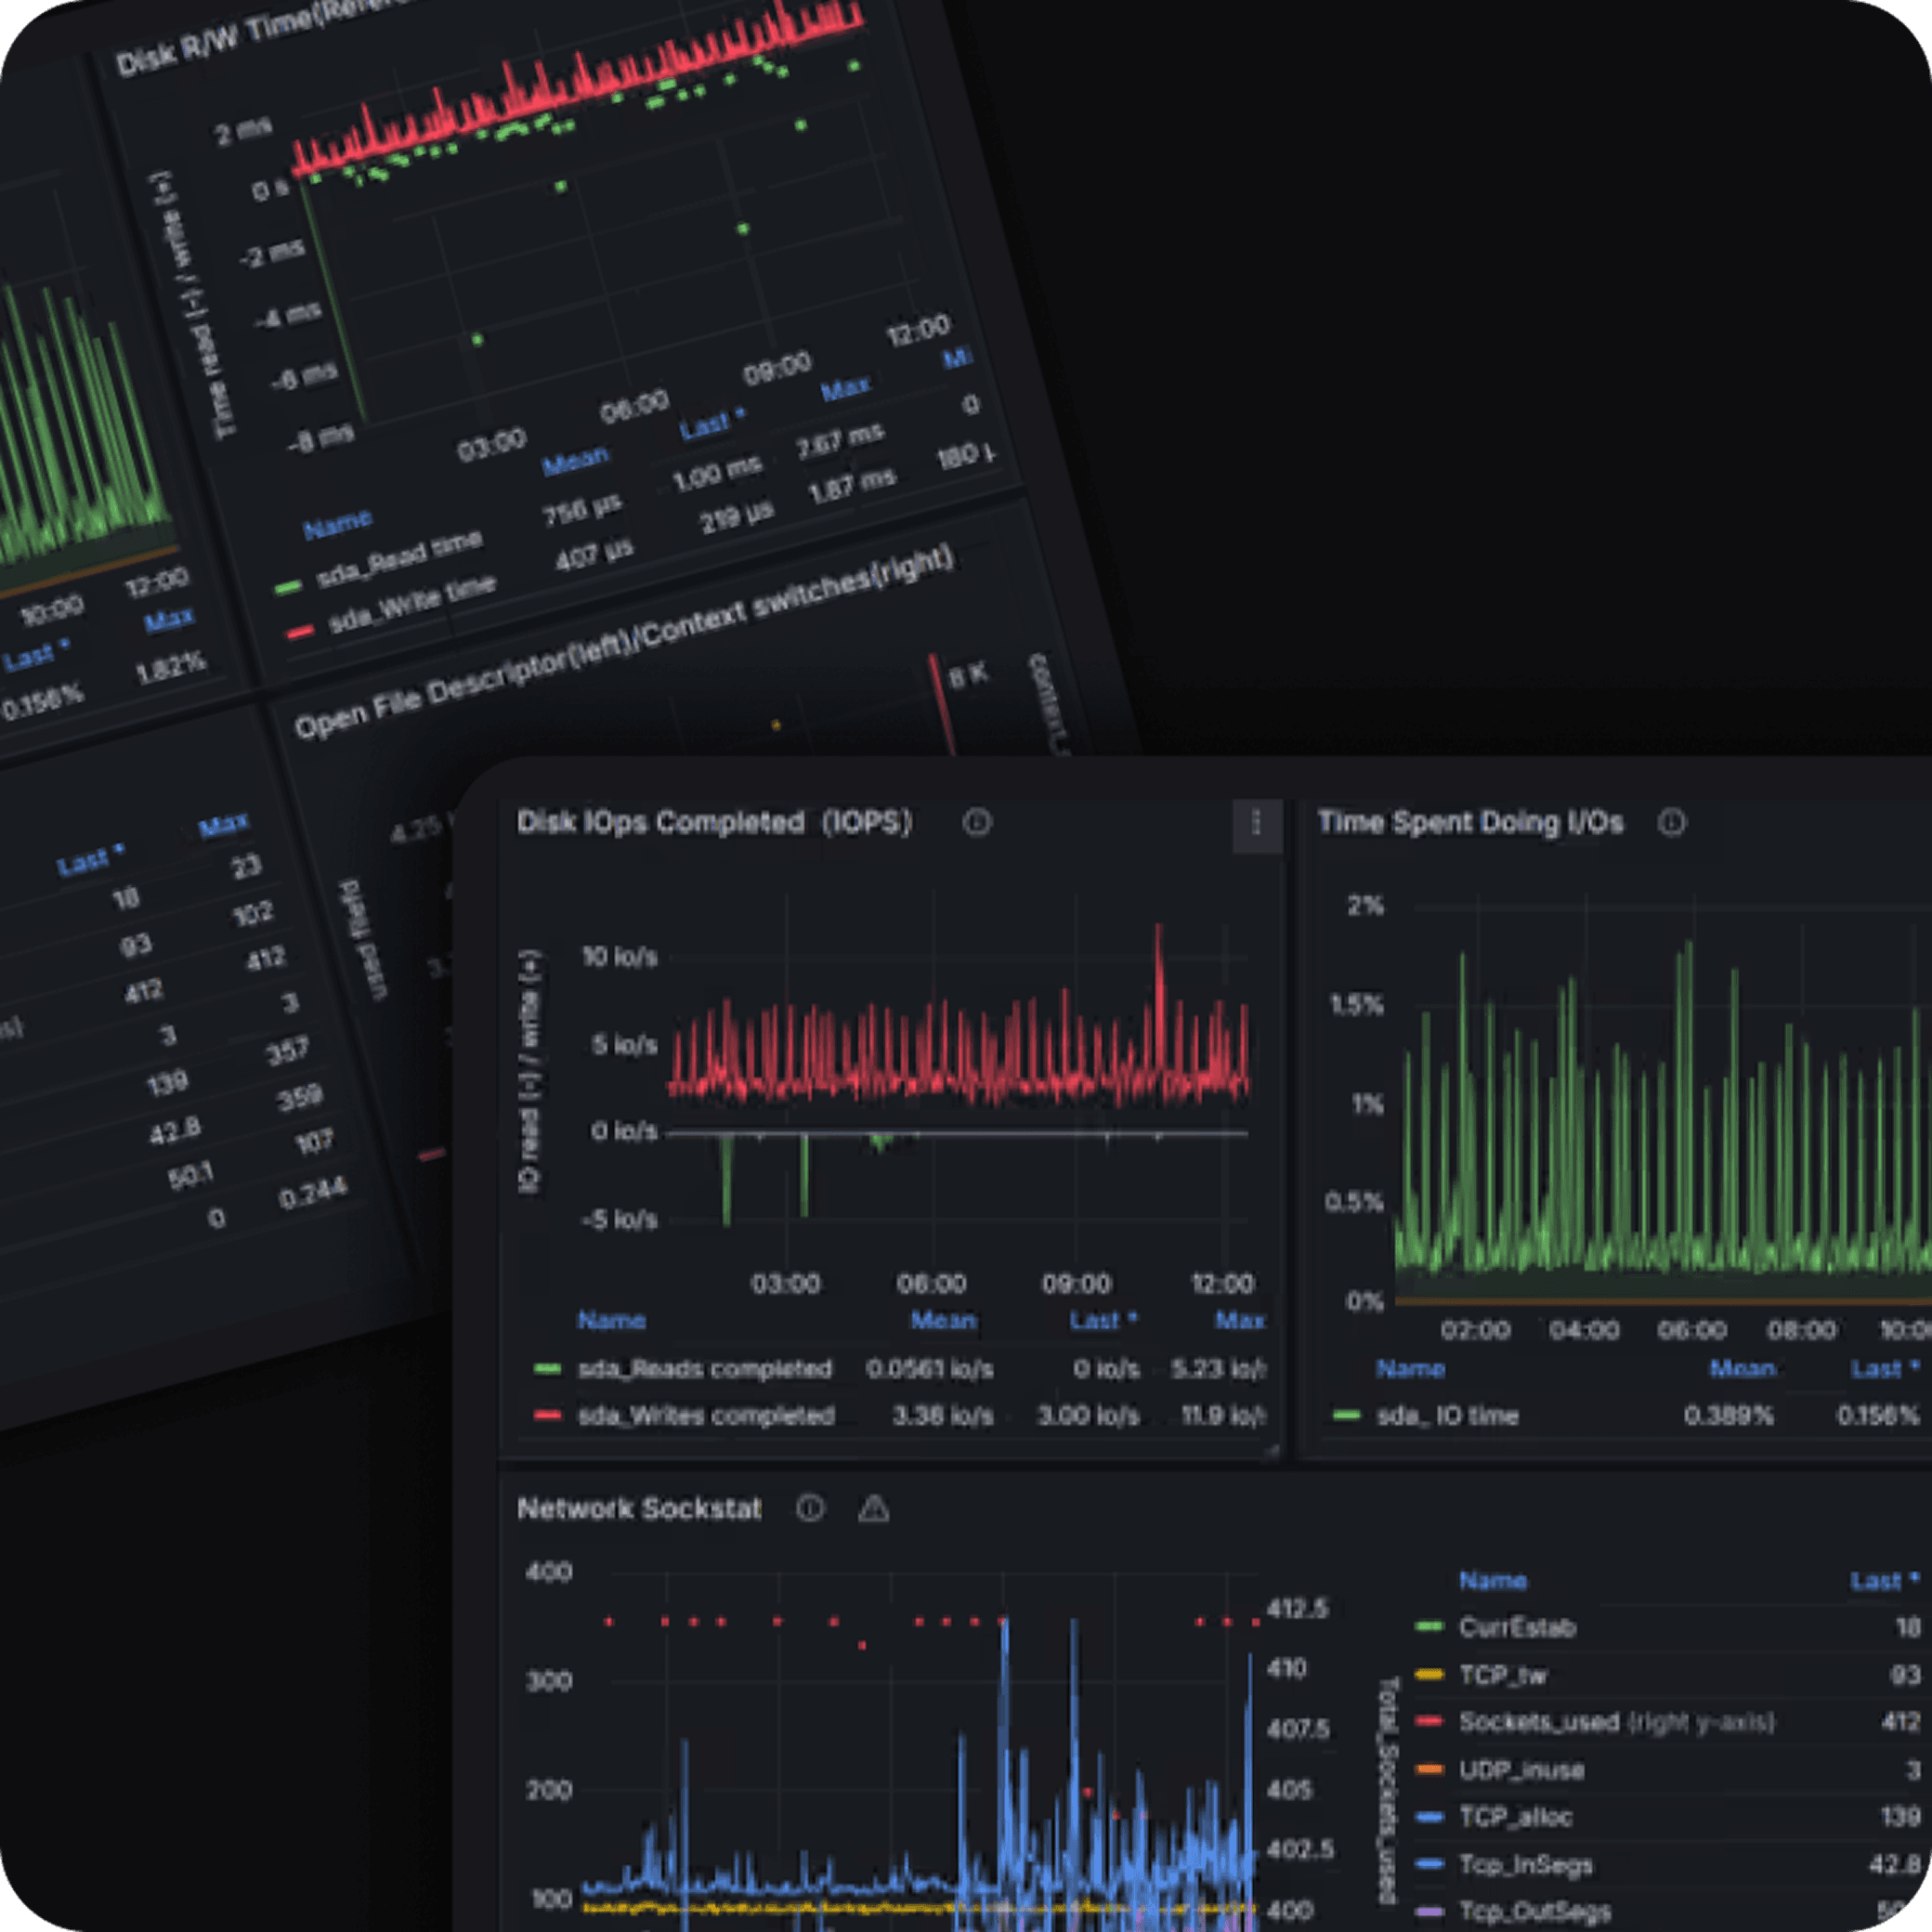
Task: Toggle Tcp_InSegs series in Sockstat legend
Action: pos(1525,1865)
